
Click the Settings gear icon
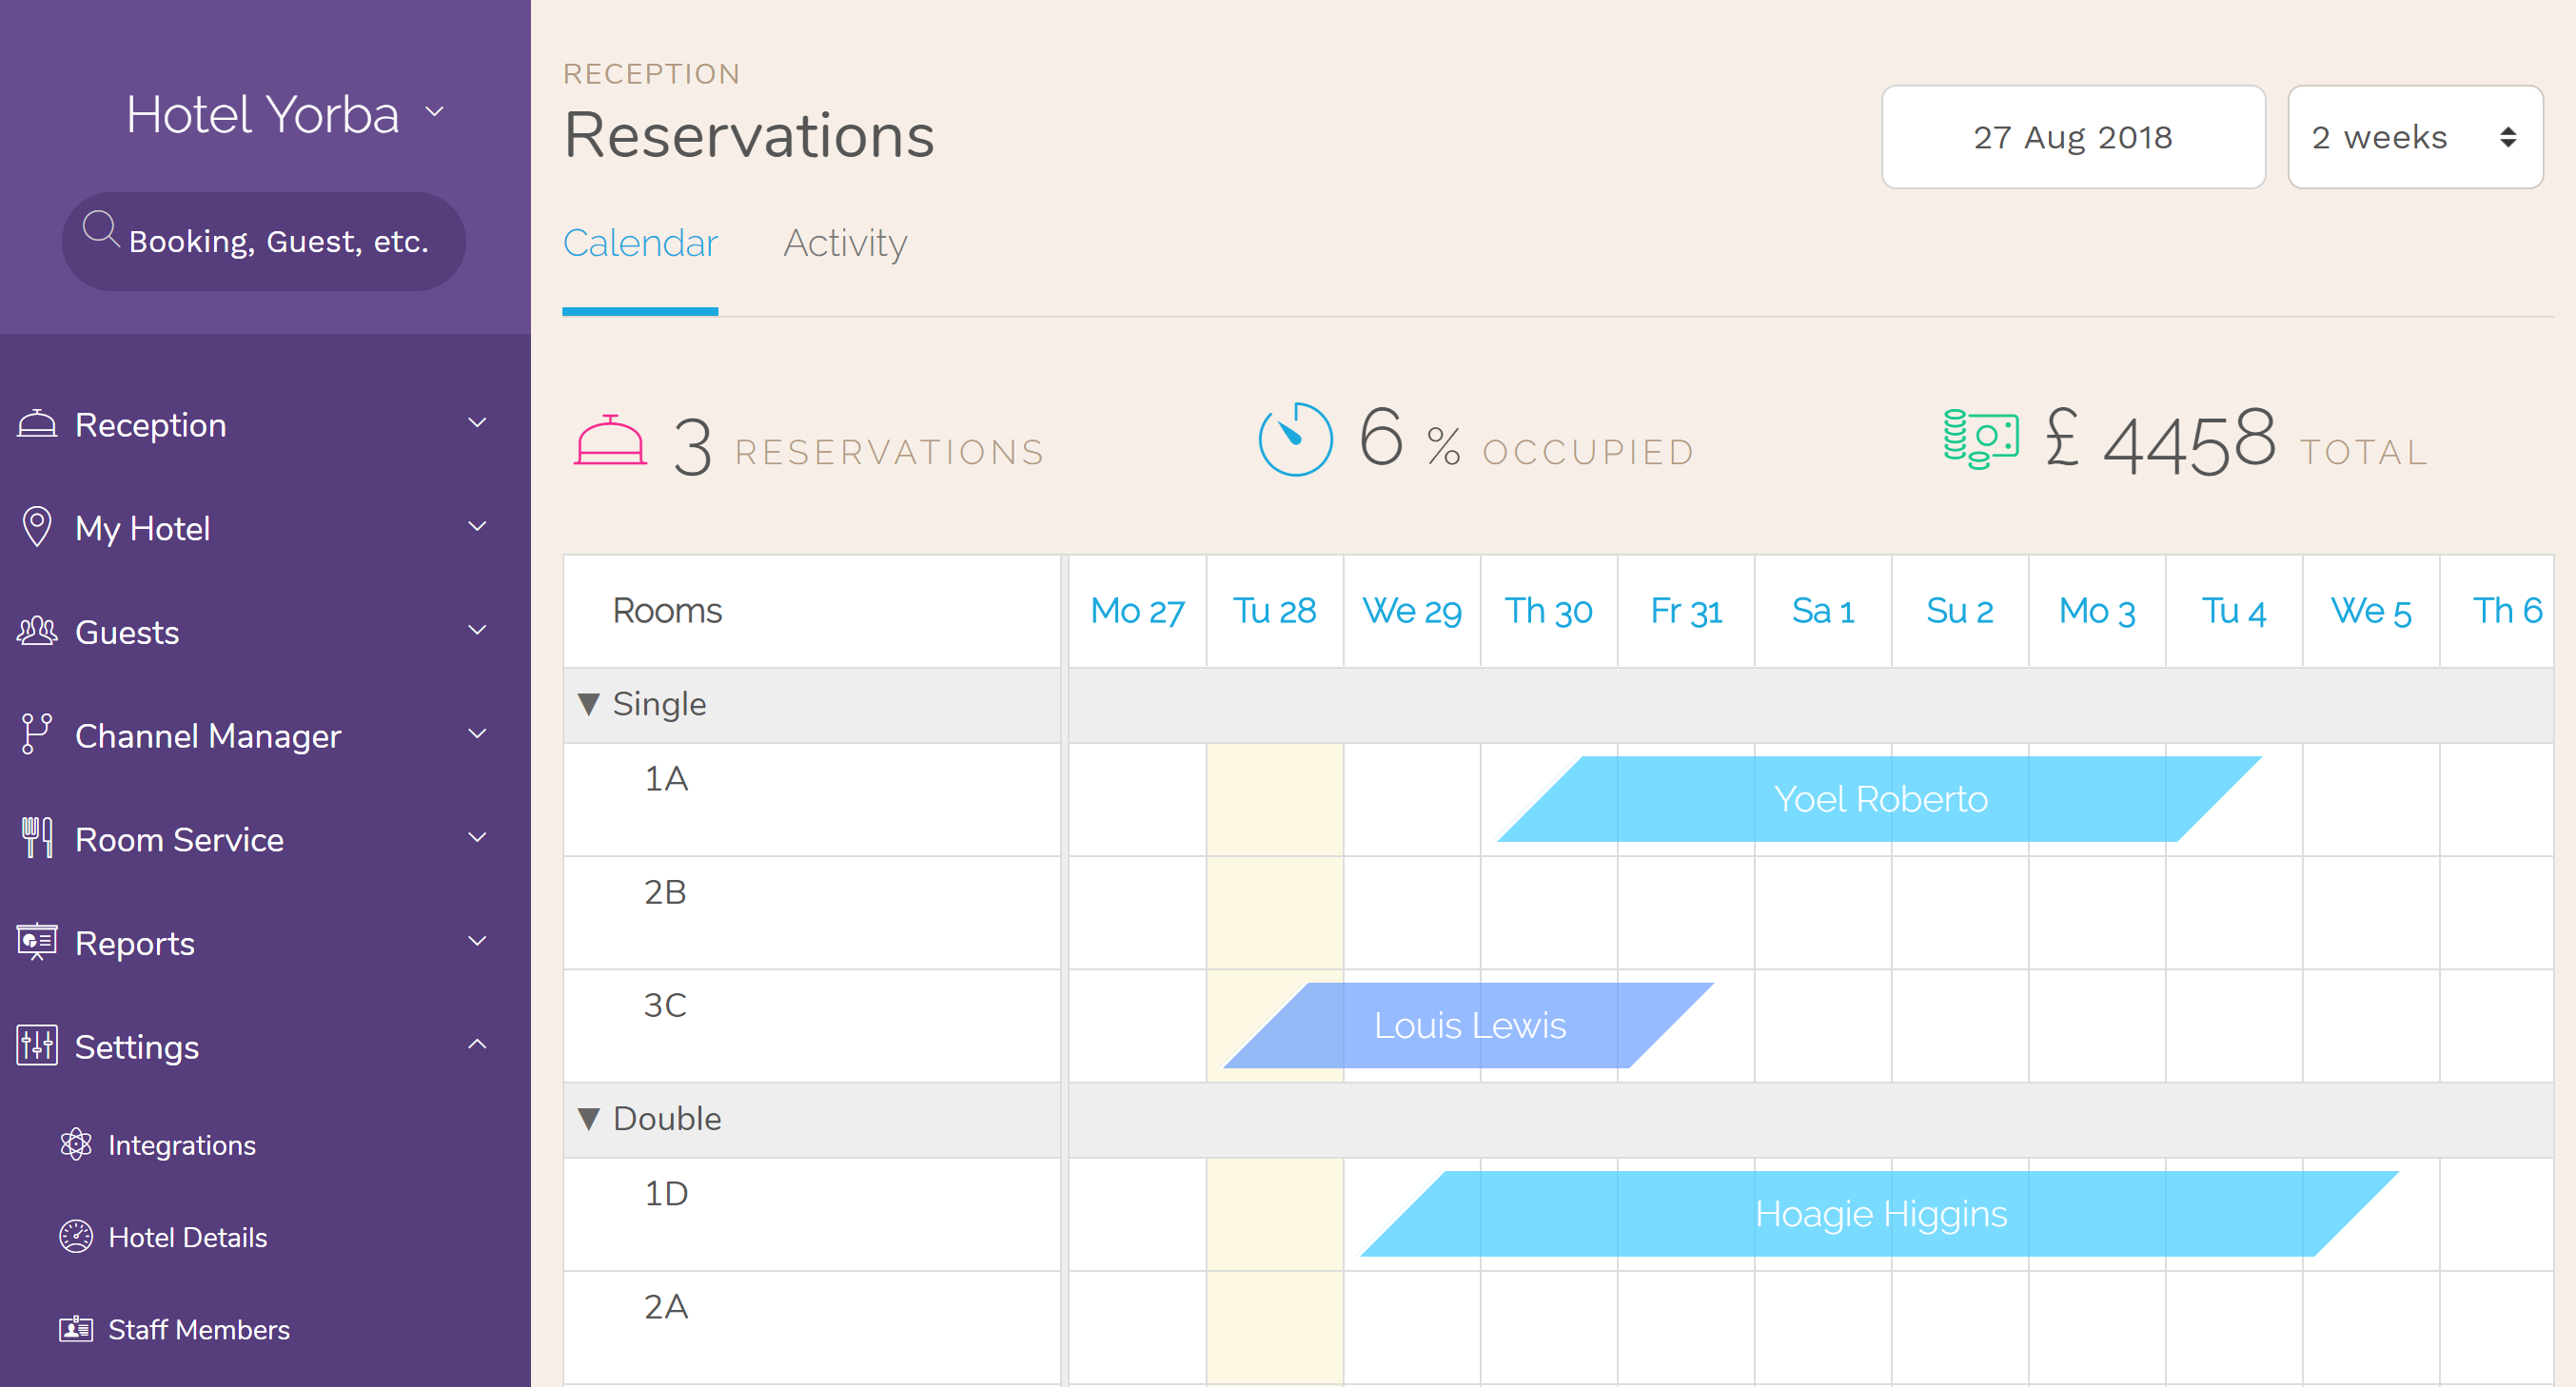(x=37, y=1047)
